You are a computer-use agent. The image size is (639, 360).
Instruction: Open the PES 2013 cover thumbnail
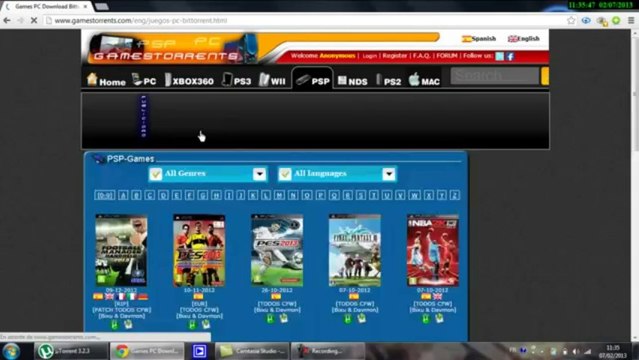pos(277,250)
